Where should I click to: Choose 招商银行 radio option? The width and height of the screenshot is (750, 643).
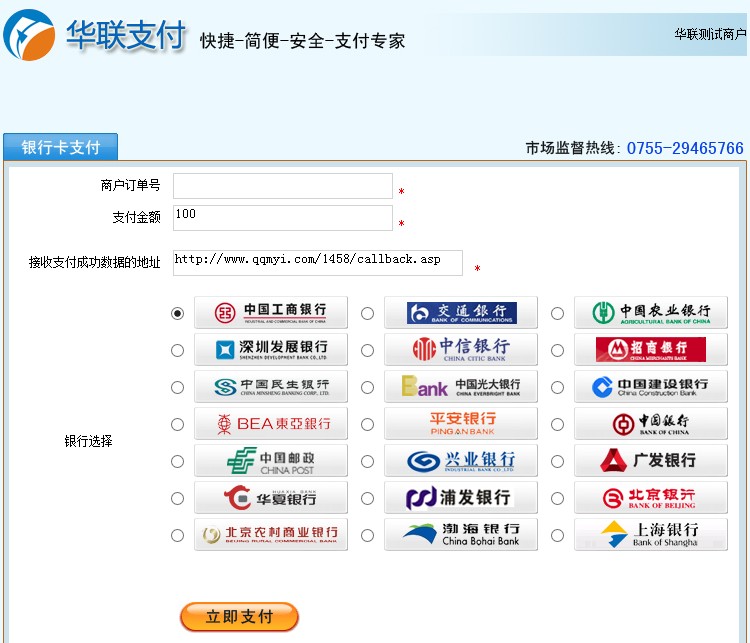[x=557, y=350]
